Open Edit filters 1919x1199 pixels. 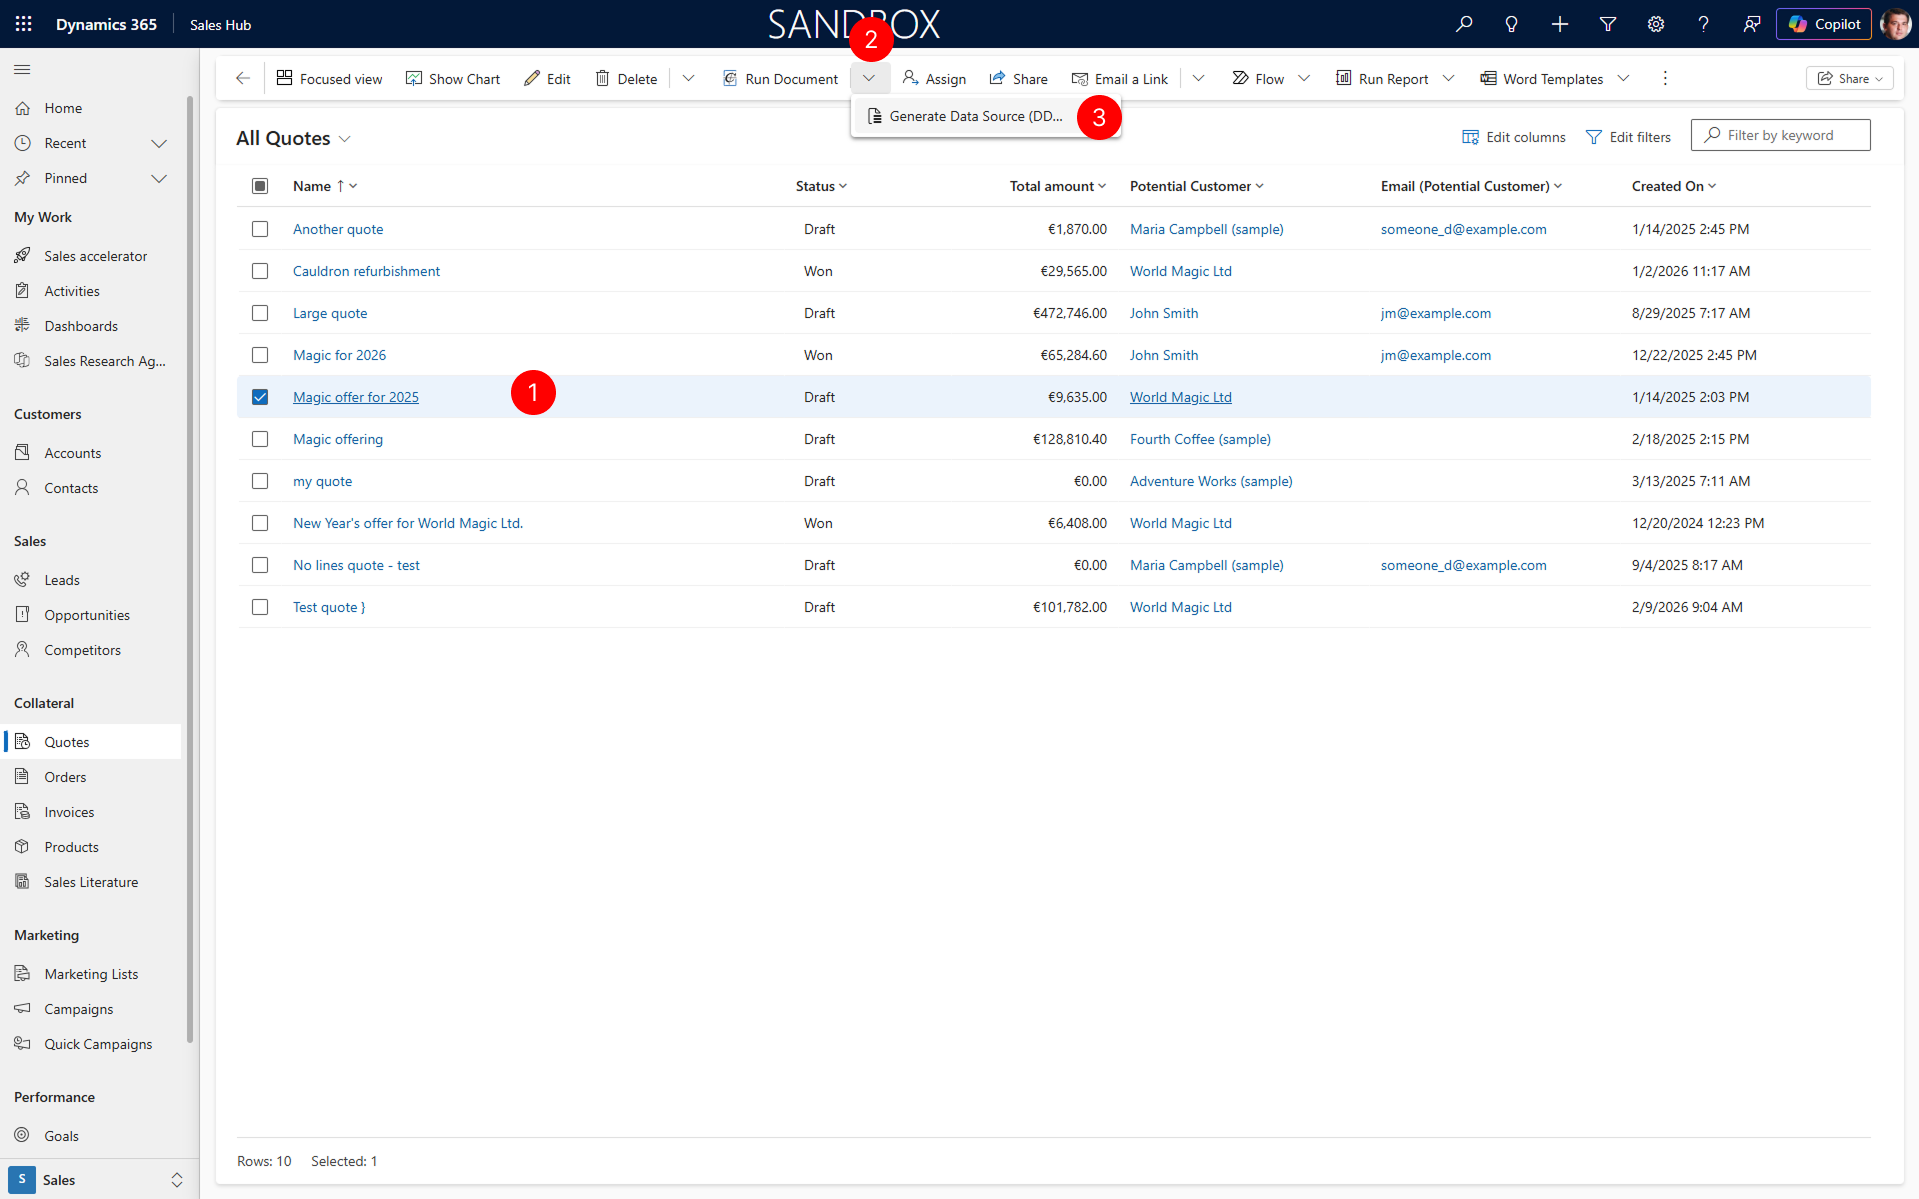click(x=1628, y=137)
